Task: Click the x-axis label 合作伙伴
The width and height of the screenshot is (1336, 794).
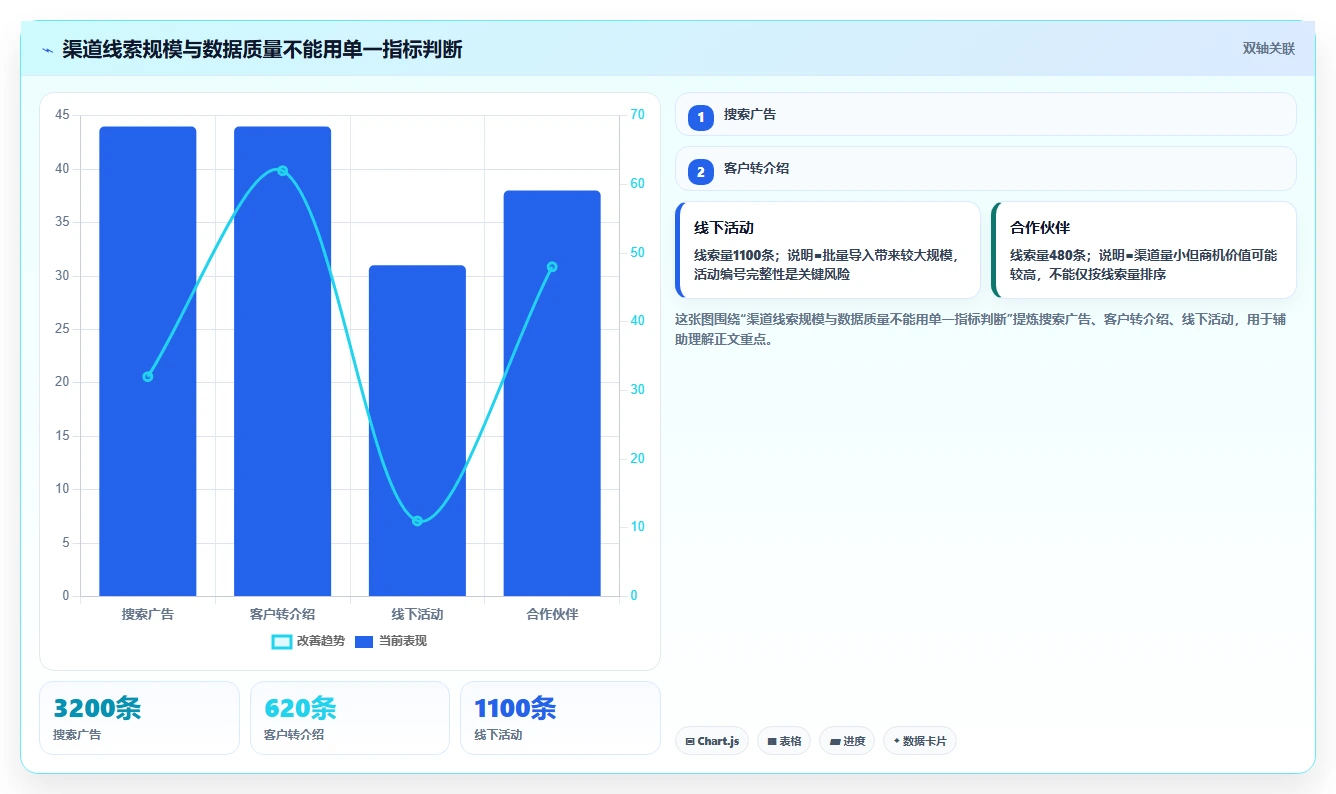Action: [552, 614]
